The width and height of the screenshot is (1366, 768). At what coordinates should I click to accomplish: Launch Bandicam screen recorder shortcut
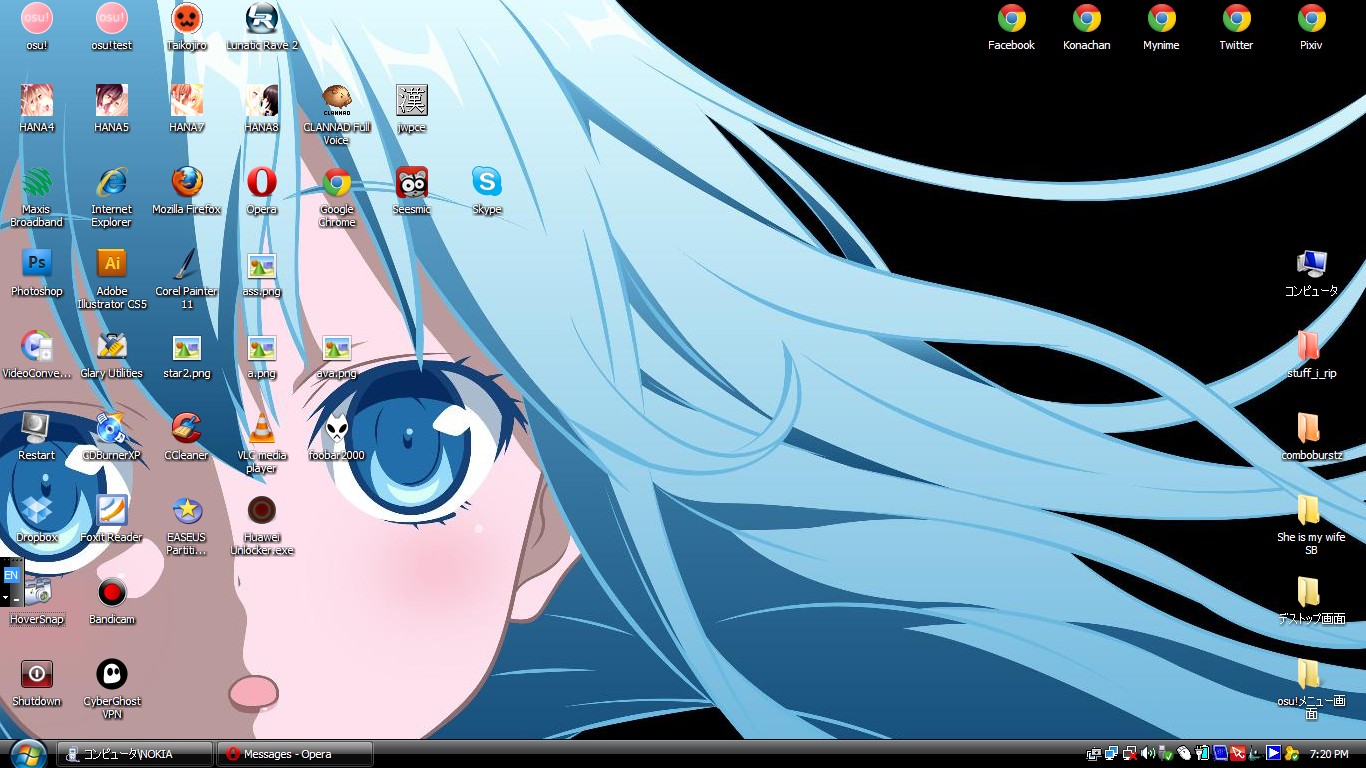pyautogui.click(x=111, y=601)
